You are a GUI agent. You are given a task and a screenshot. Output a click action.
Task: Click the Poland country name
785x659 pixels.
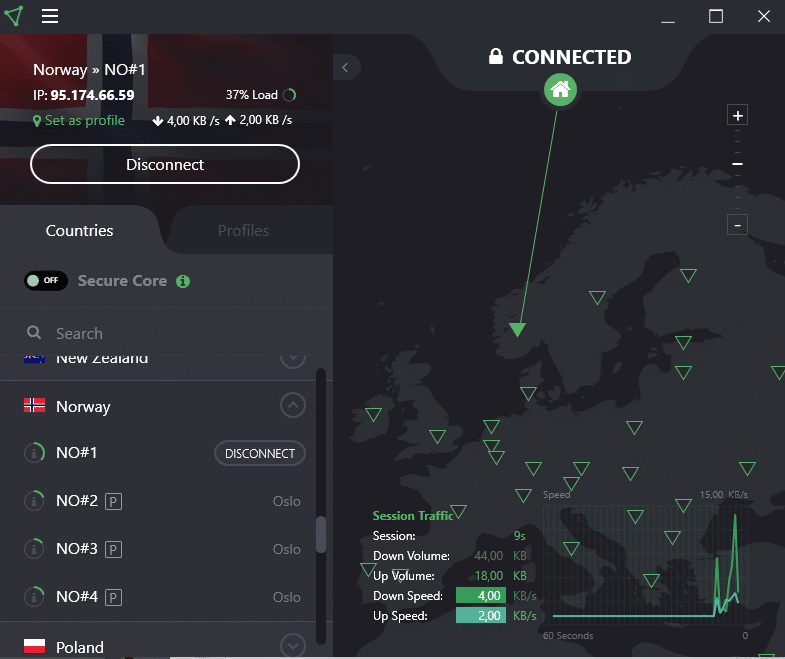tap(80, 647)
